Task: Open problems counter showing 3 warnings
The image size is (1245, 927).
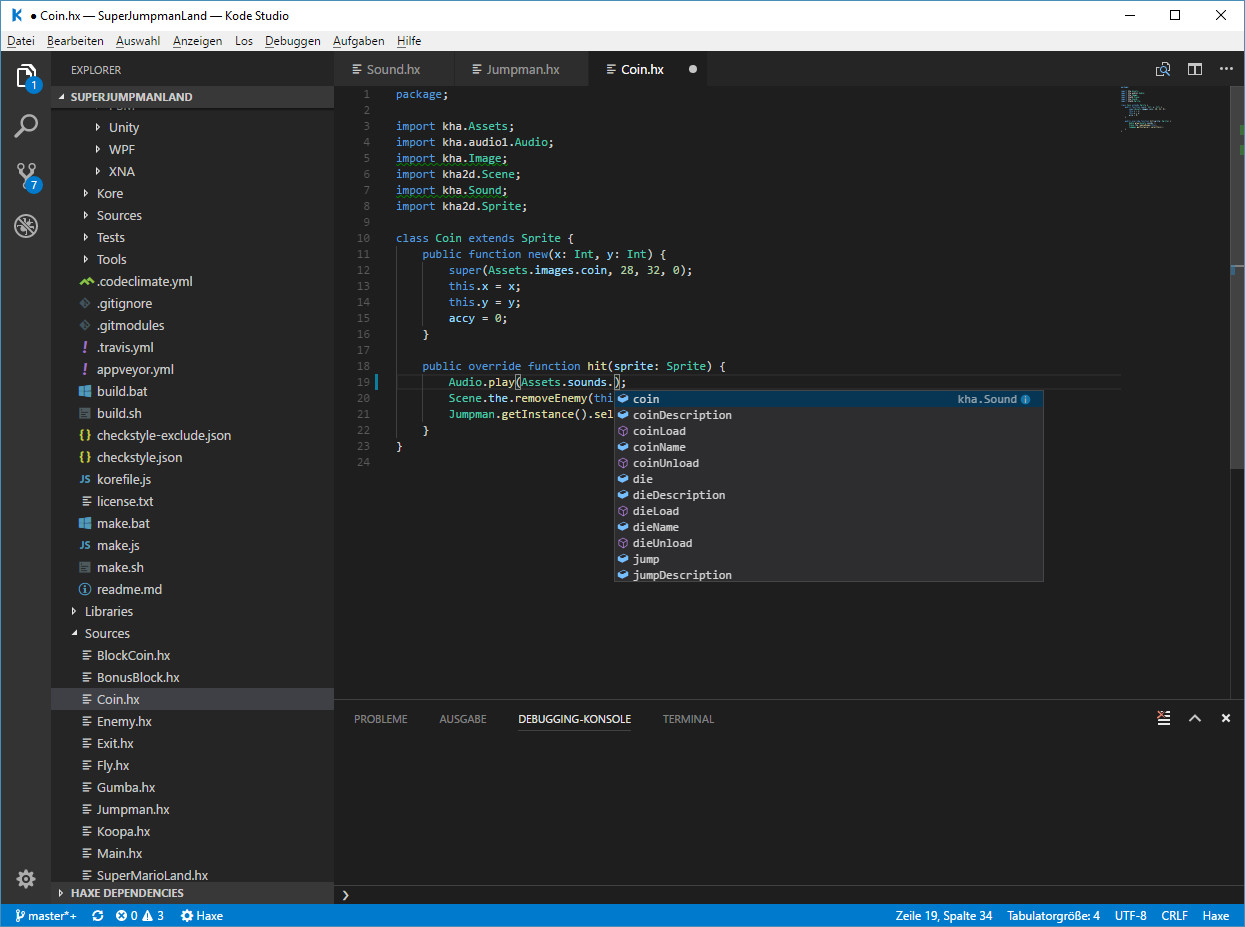Action: click(x=139, y=915)
